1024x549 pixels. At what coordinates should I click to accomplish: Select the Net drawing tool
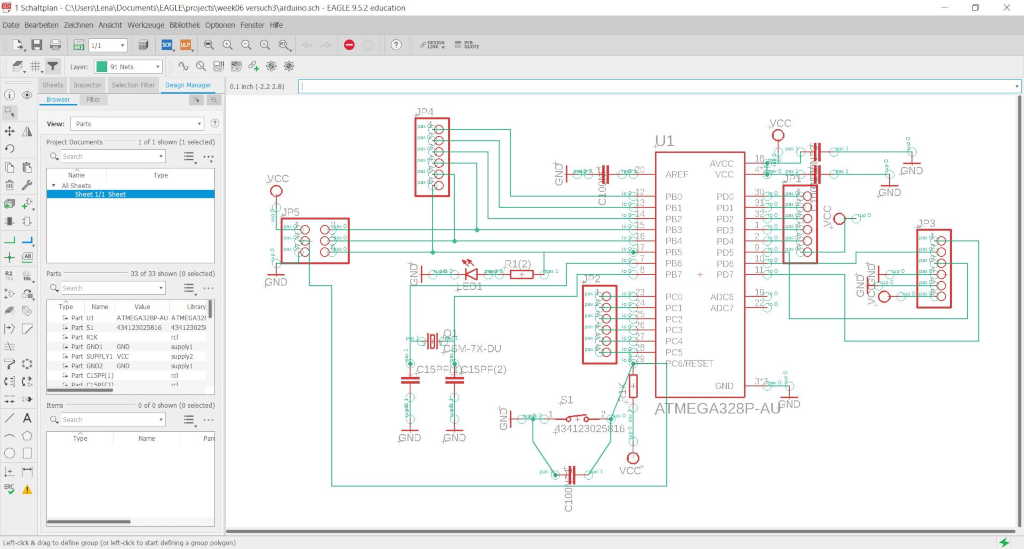(x=10, y=240)
